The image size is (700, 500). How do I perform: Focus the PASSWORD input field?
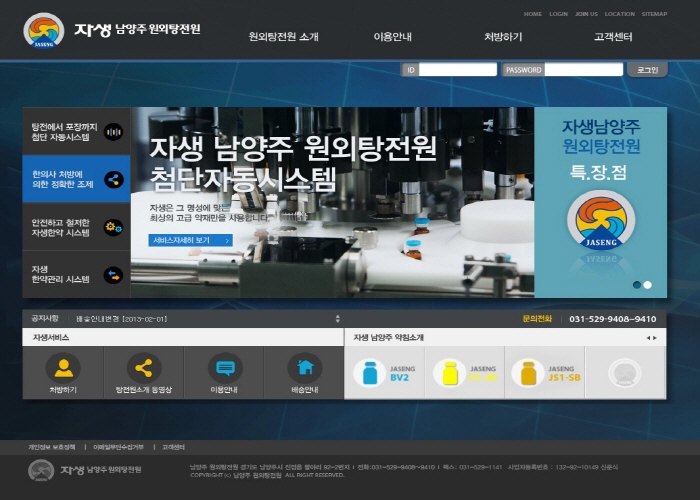coord(583,70)
